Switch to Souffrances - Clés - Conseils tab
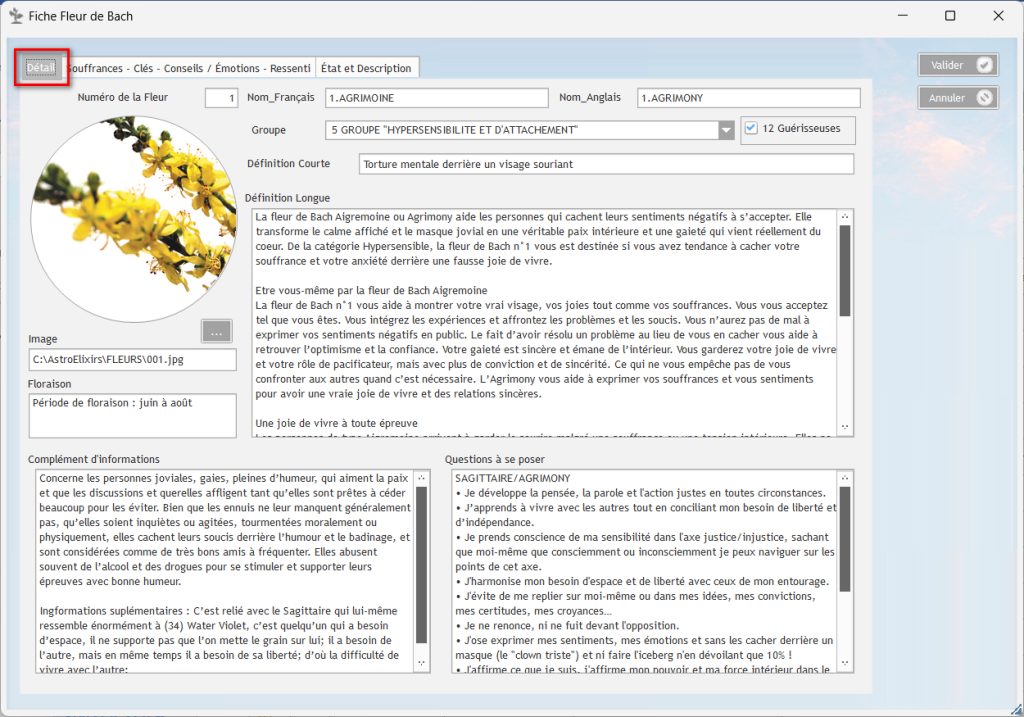Screen dimensions: 1024x717 coord(189,68)
